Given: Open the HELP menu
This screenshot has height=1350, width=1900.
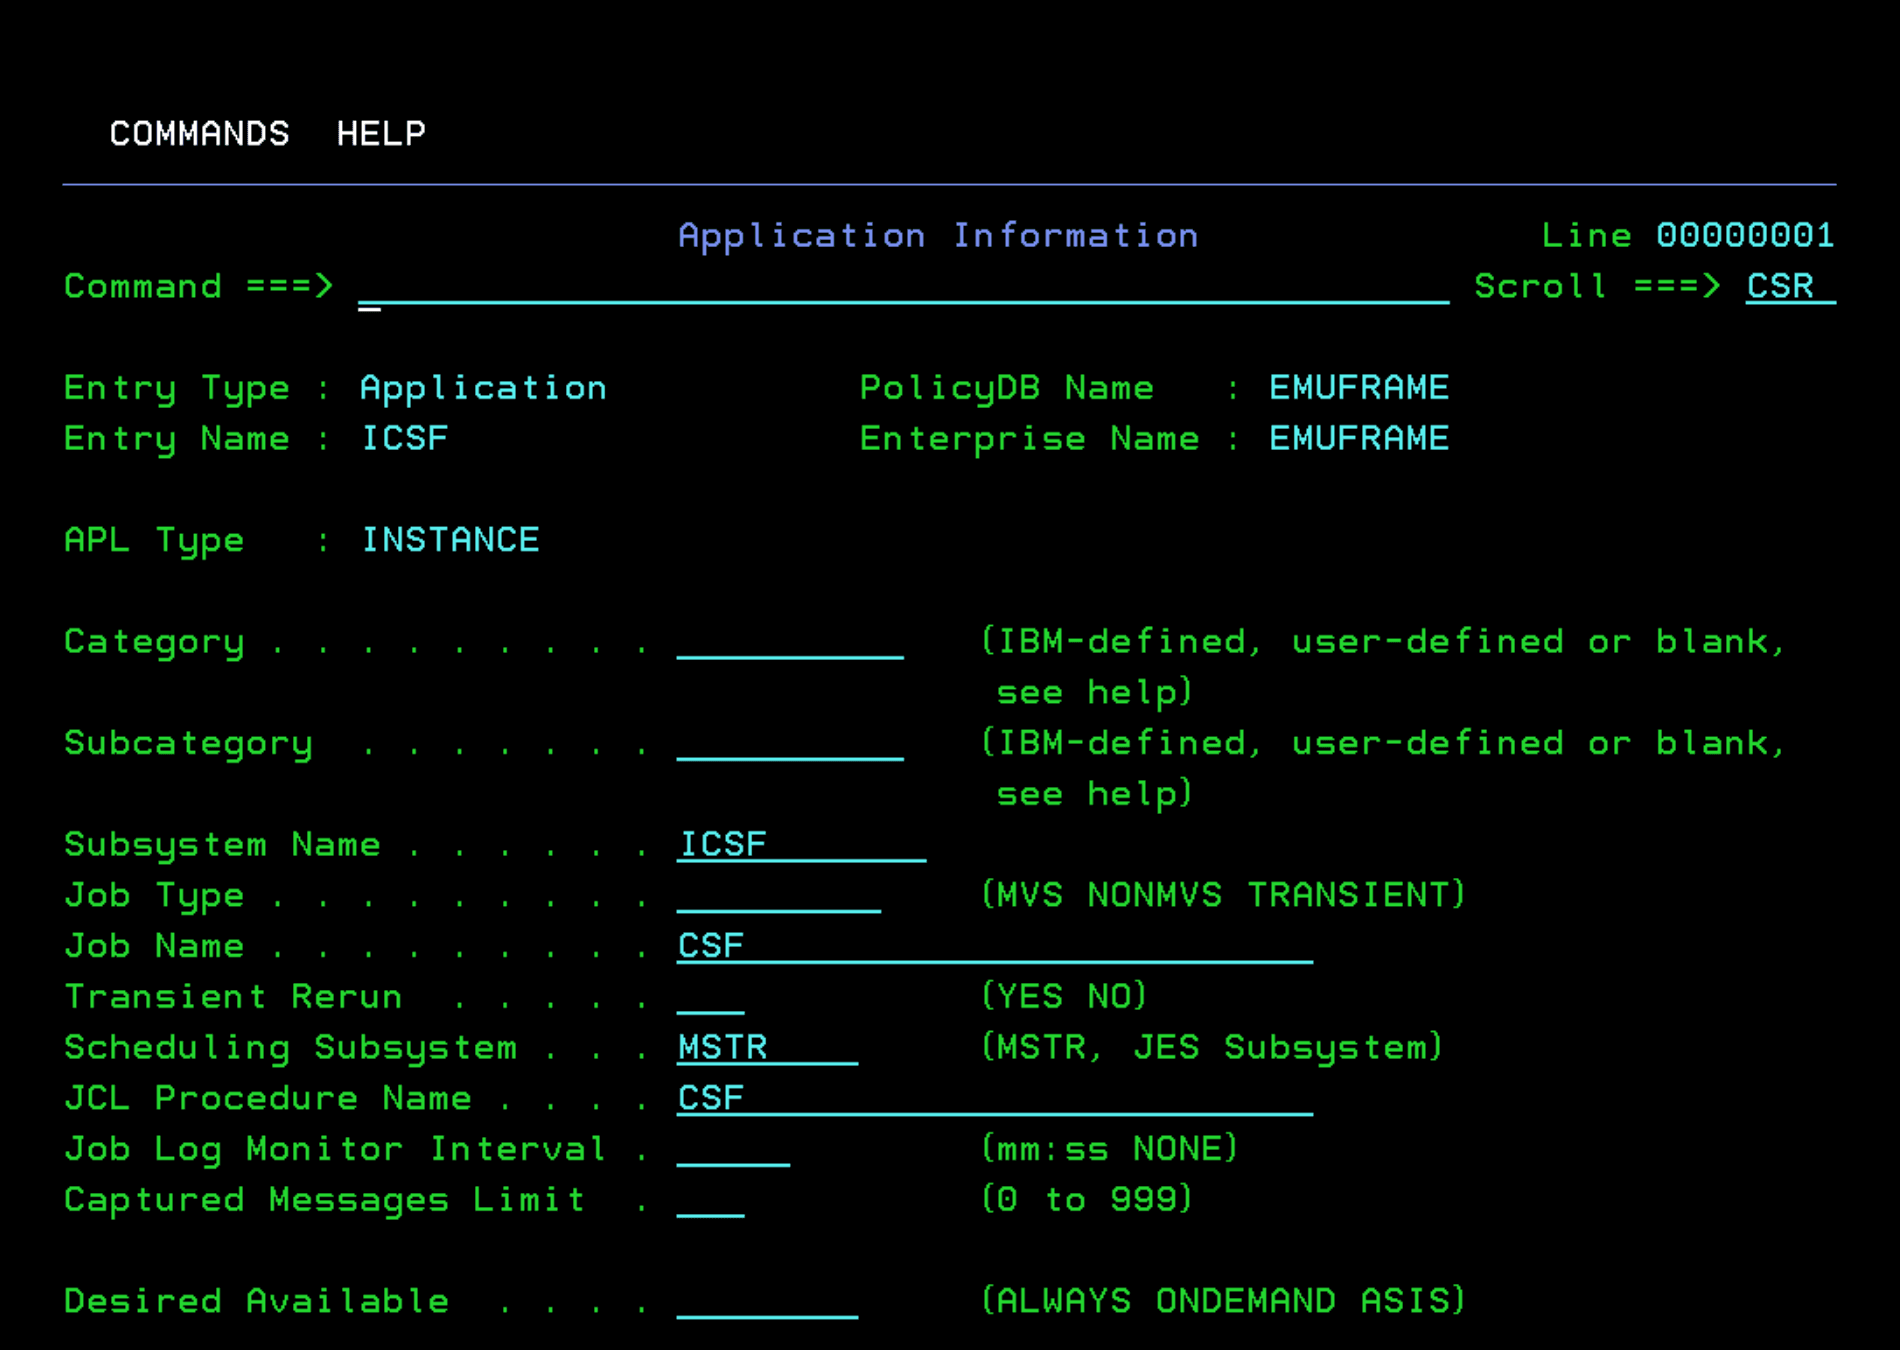Looking at the screenshot, I should [380, 133].
